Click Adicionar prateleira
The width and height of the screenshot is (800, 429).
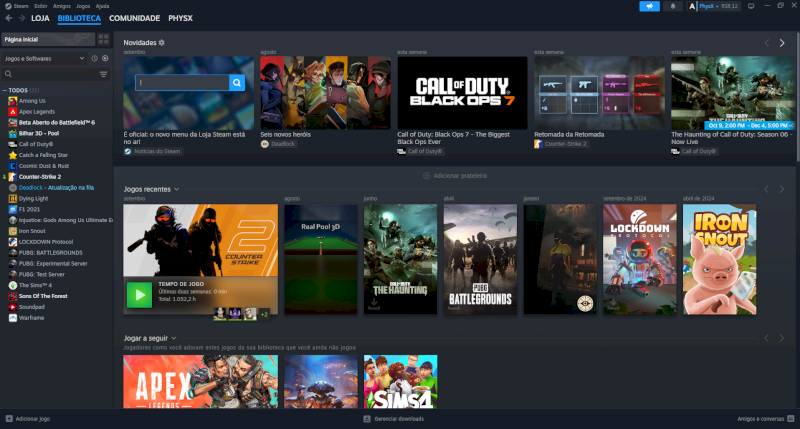tap(455, 176)
